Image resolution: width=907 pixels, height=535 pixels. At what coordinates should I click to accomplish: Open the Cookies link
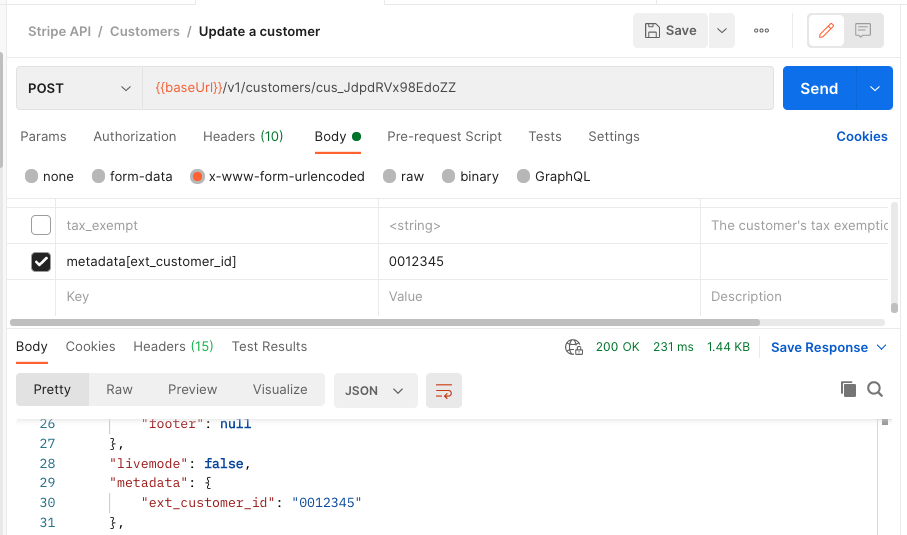coord(861,136)
